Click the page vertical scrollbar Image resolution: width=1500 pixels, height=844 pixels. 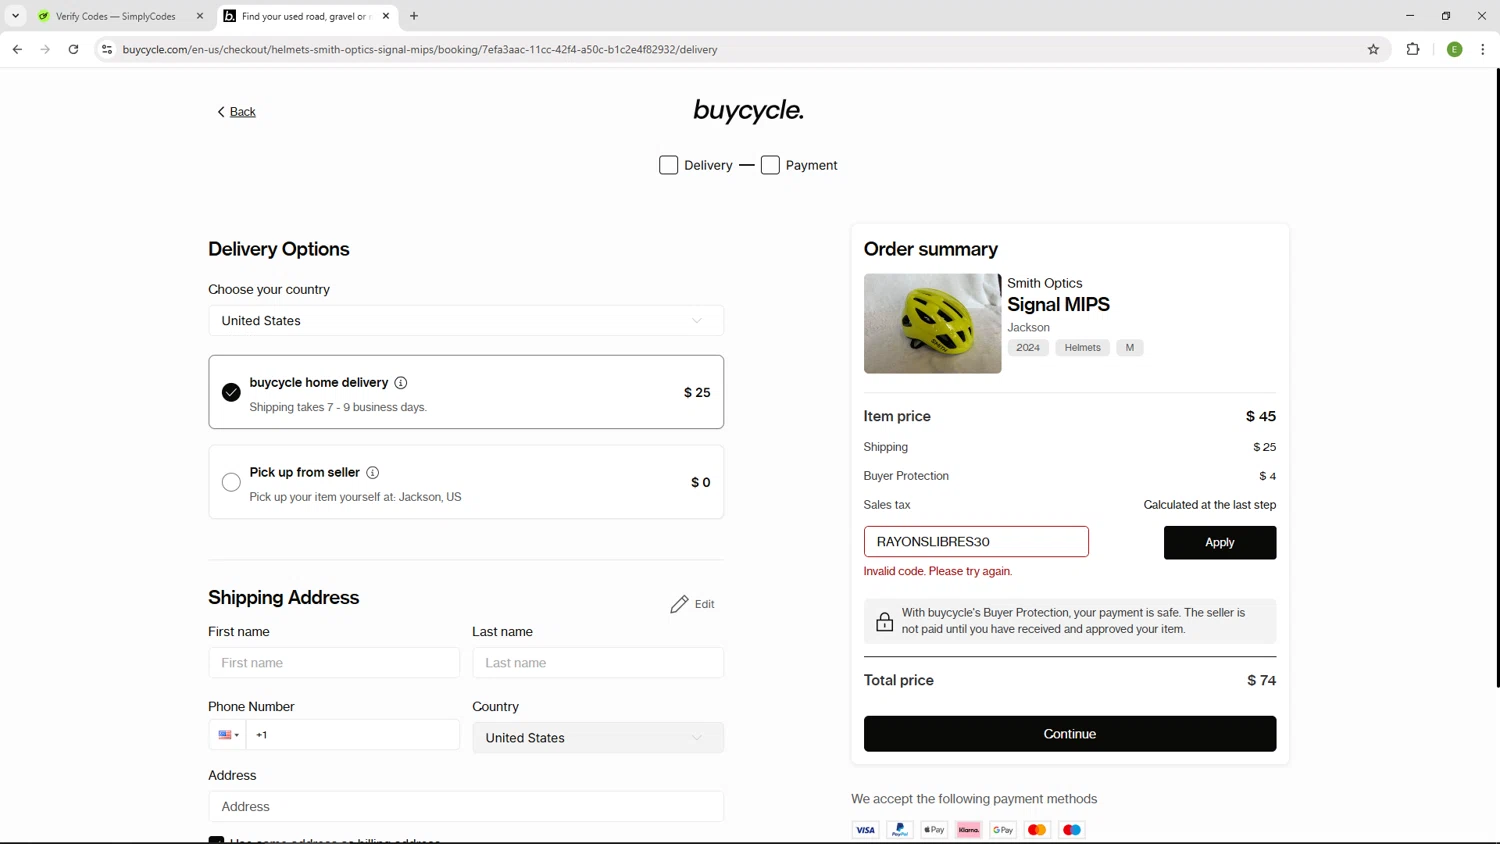(x=1497, y=378)
